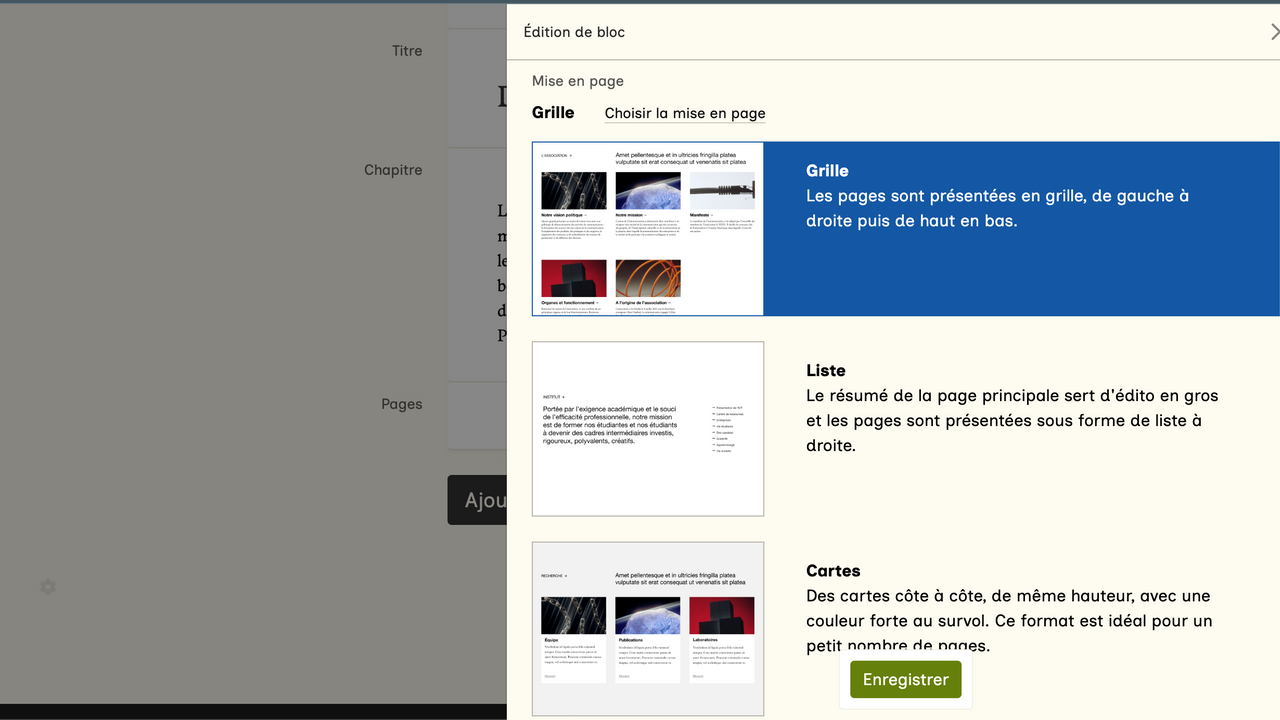Viewport: 1280px width, 720px height.
Task: Click the Chapitre field label
Action: 393,170
